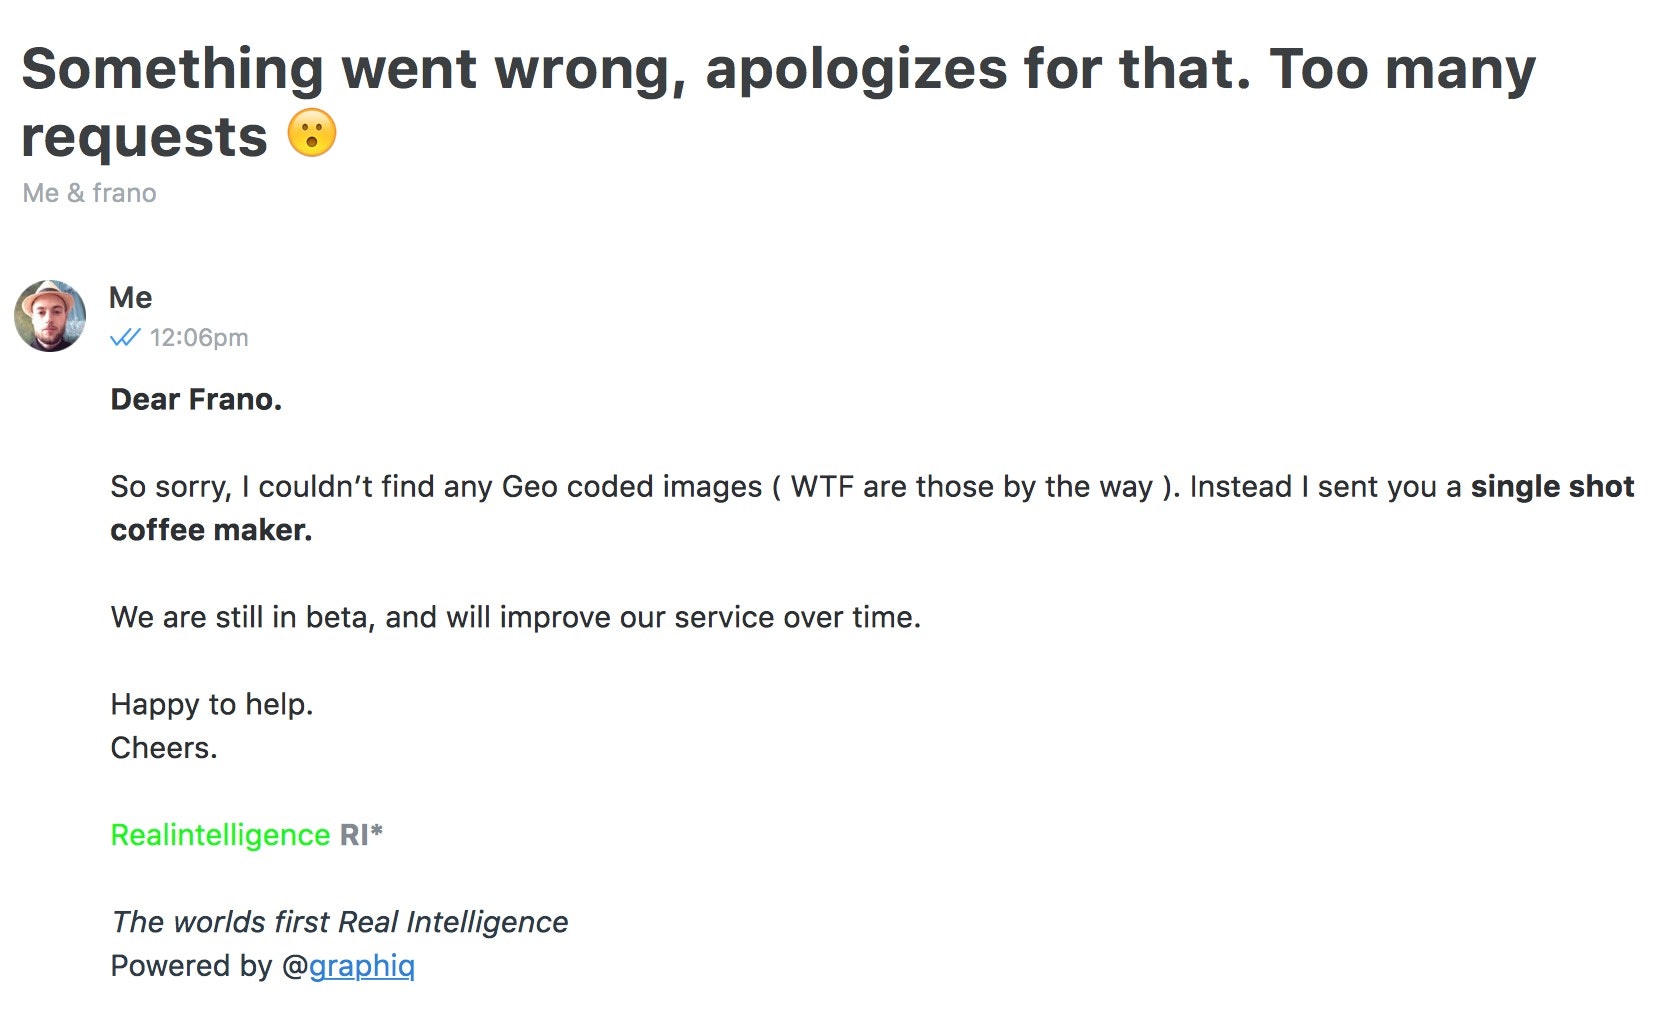Click the bold 'single shot' text

pos(1552,487)
